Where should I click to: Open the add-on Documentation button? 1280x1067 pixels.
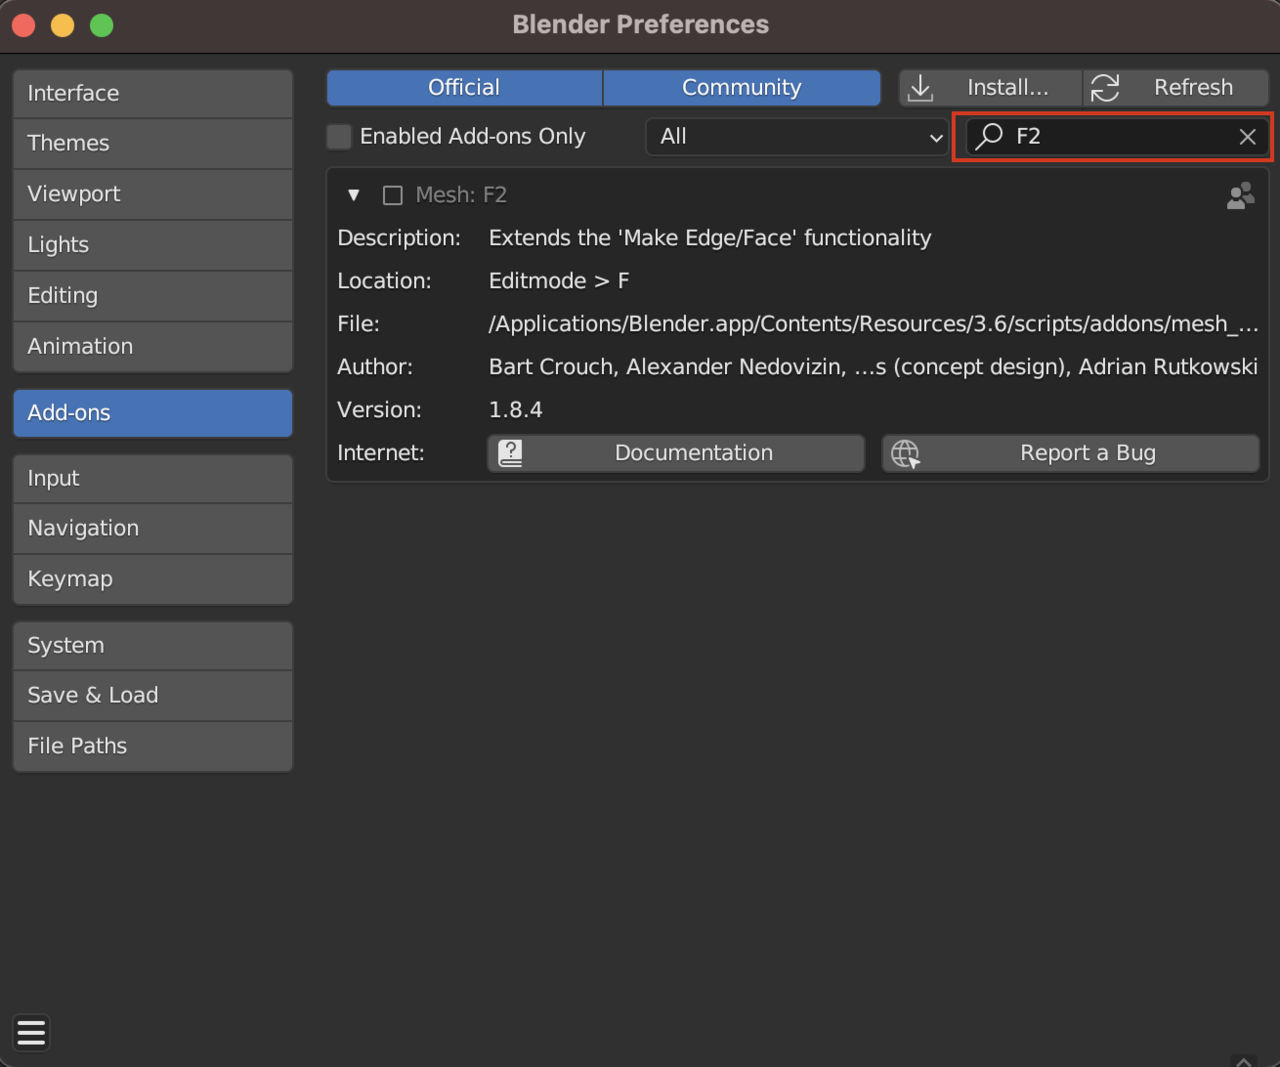[x=676, y=453]
